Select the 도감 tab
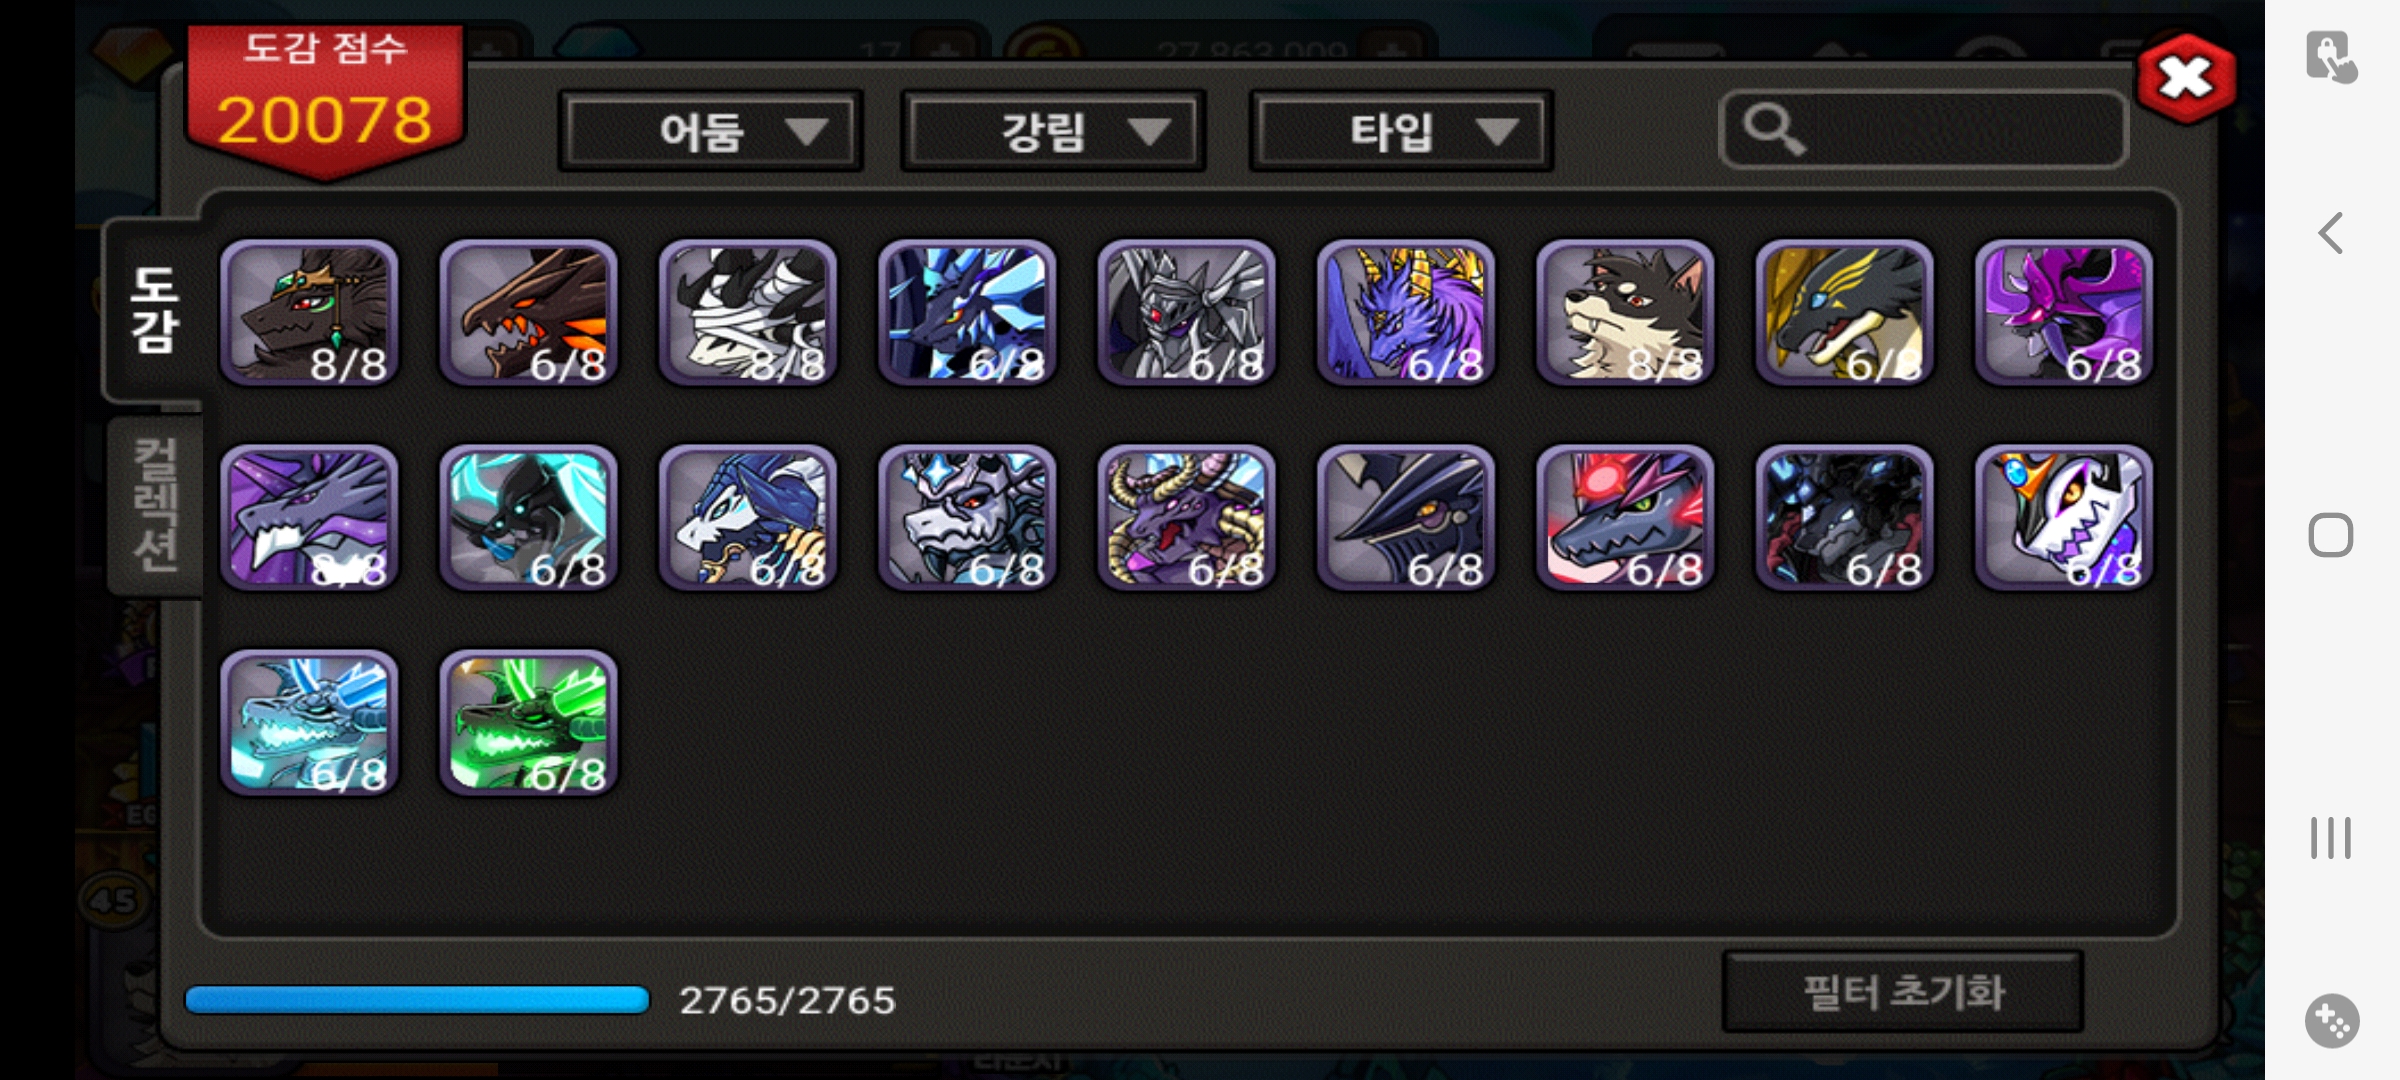The image size is (2400, 1080). pyautogui.click(x=153, y=310)
